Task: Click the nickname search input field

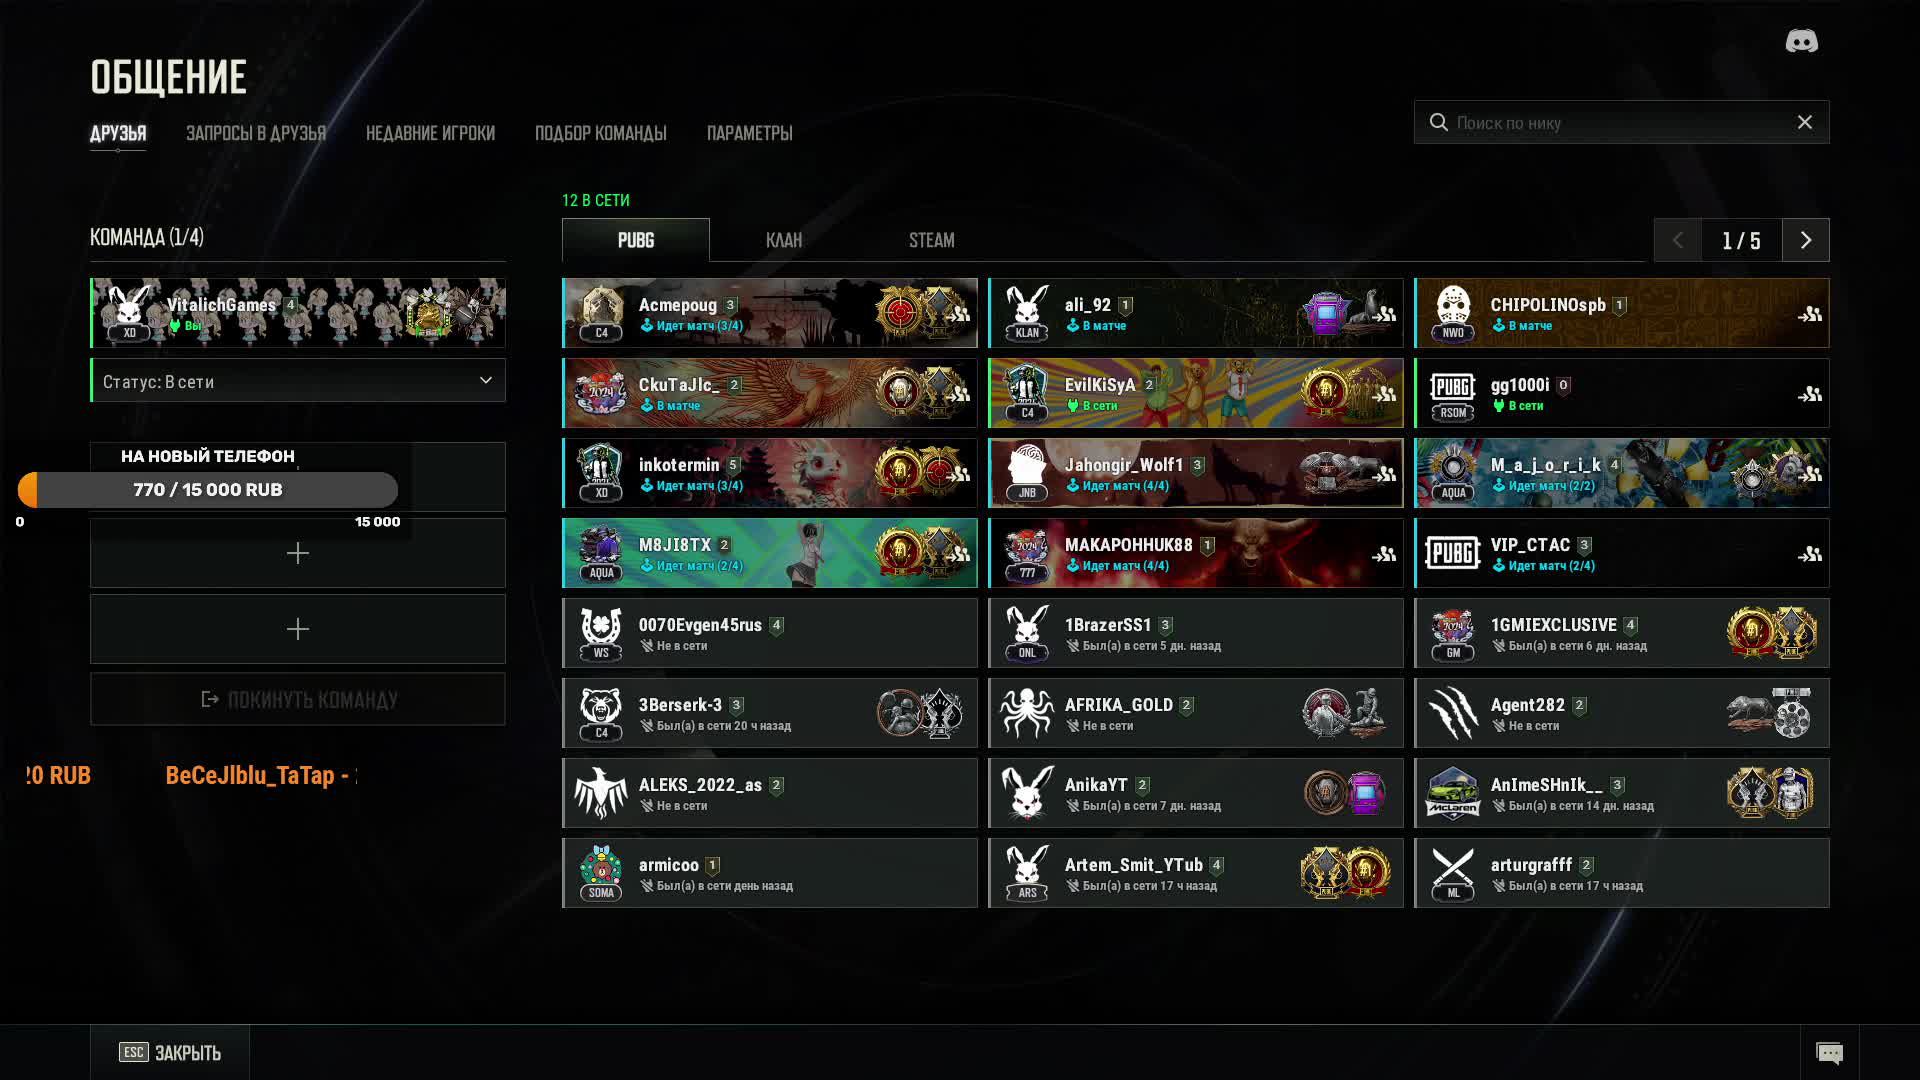Action: [x=1622, y=122]
